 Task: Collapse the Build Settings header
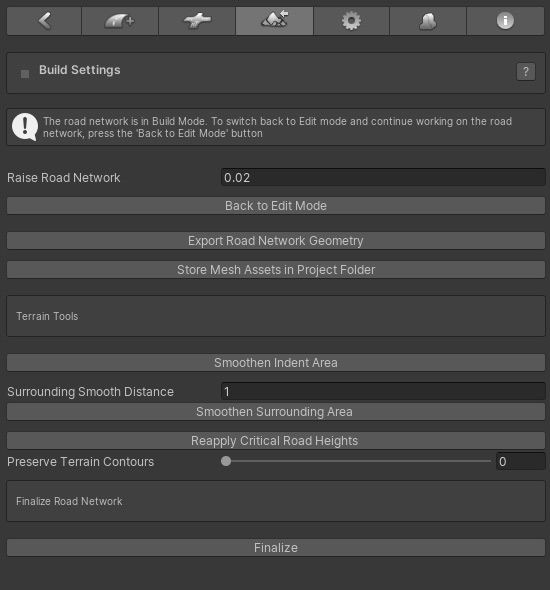[80, 70]
